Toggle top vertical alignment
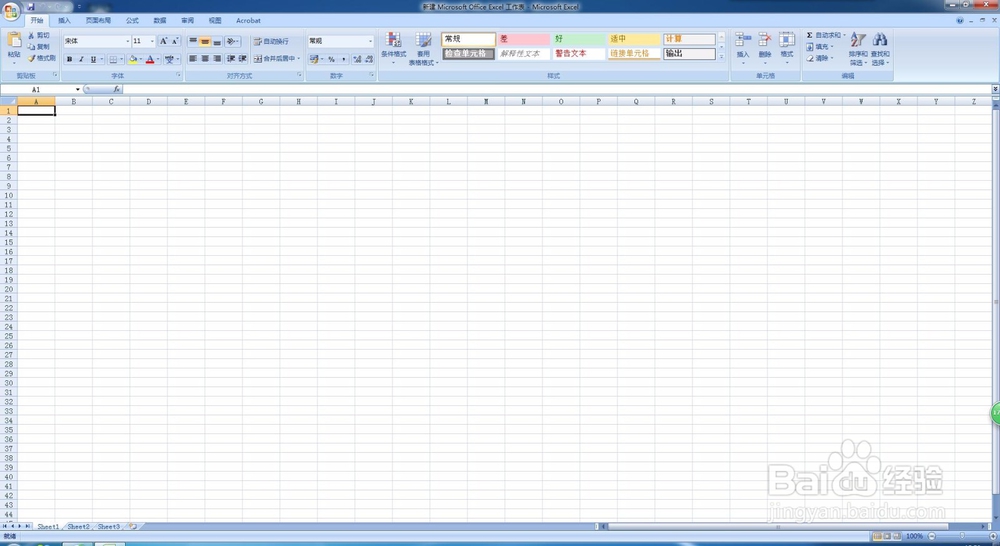The height and width of the screenshot is (546, 1000). pyautogui.click(x=193, y=41)
